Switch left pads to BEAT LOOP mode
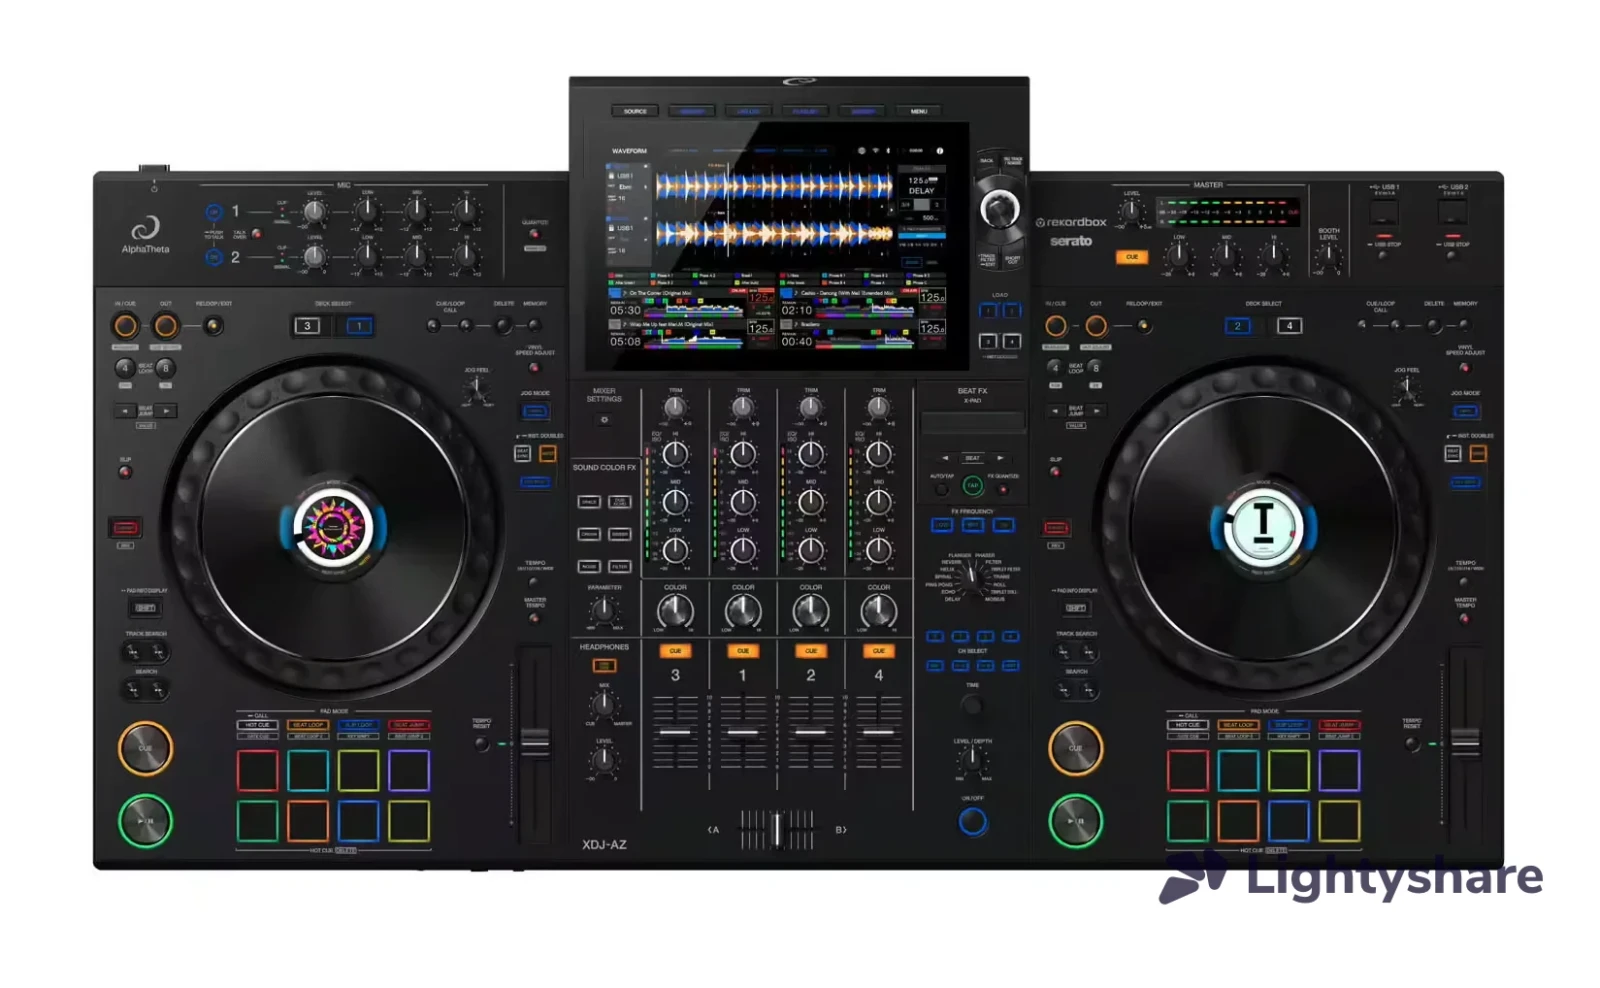Image resolution: width=1600 pixels, height=988 pixels. (308, 725)
